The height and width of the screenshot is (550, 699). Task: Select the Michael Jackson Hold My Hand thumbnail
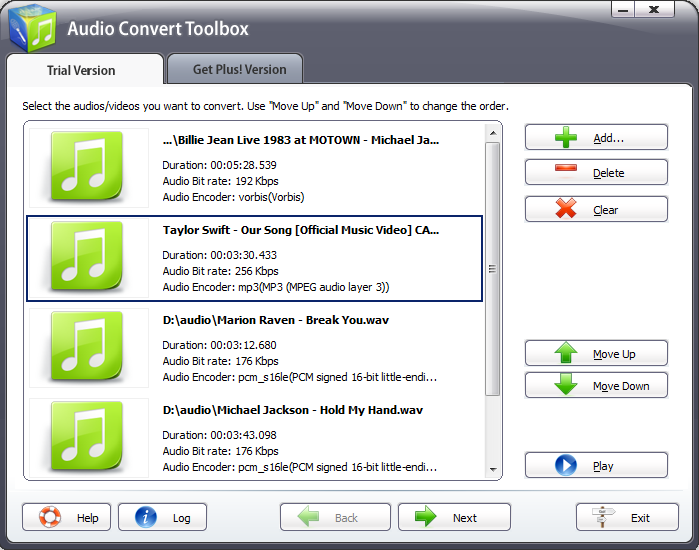(87, 436)
